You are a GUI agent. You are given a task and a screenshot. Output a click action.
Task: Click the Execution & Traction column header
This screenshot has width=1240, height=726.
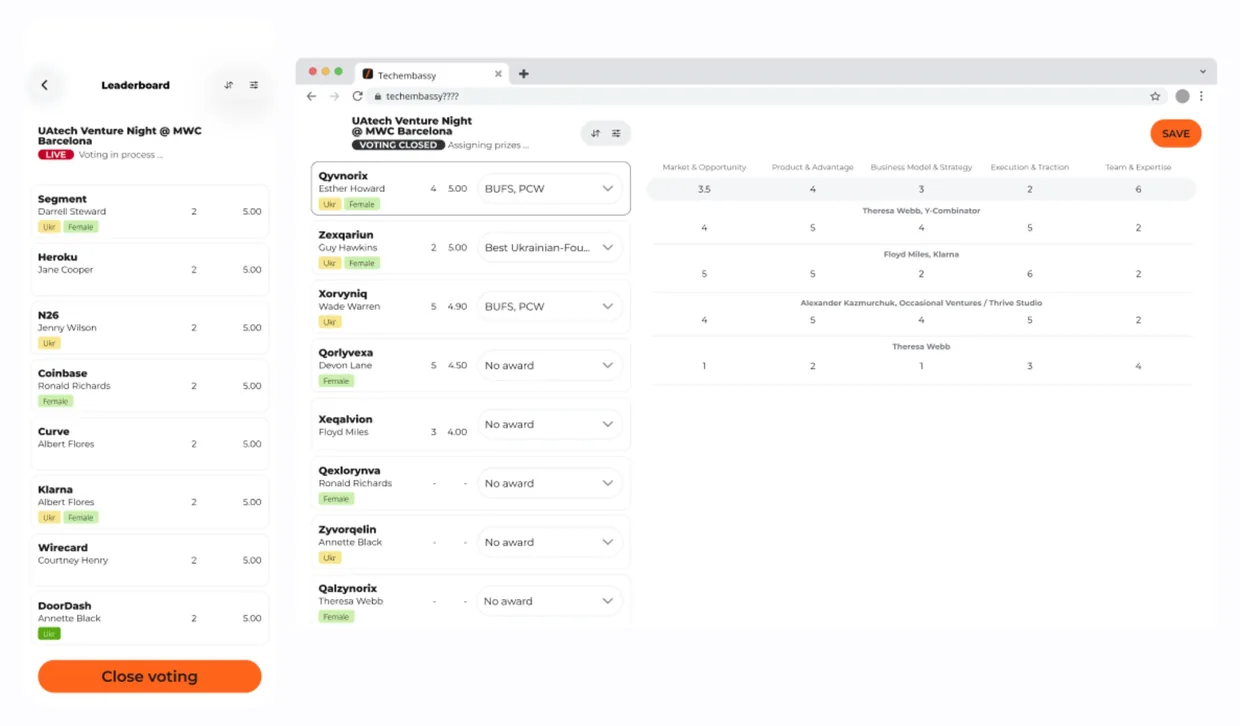pyautogui.click(x=1029, y=167)
